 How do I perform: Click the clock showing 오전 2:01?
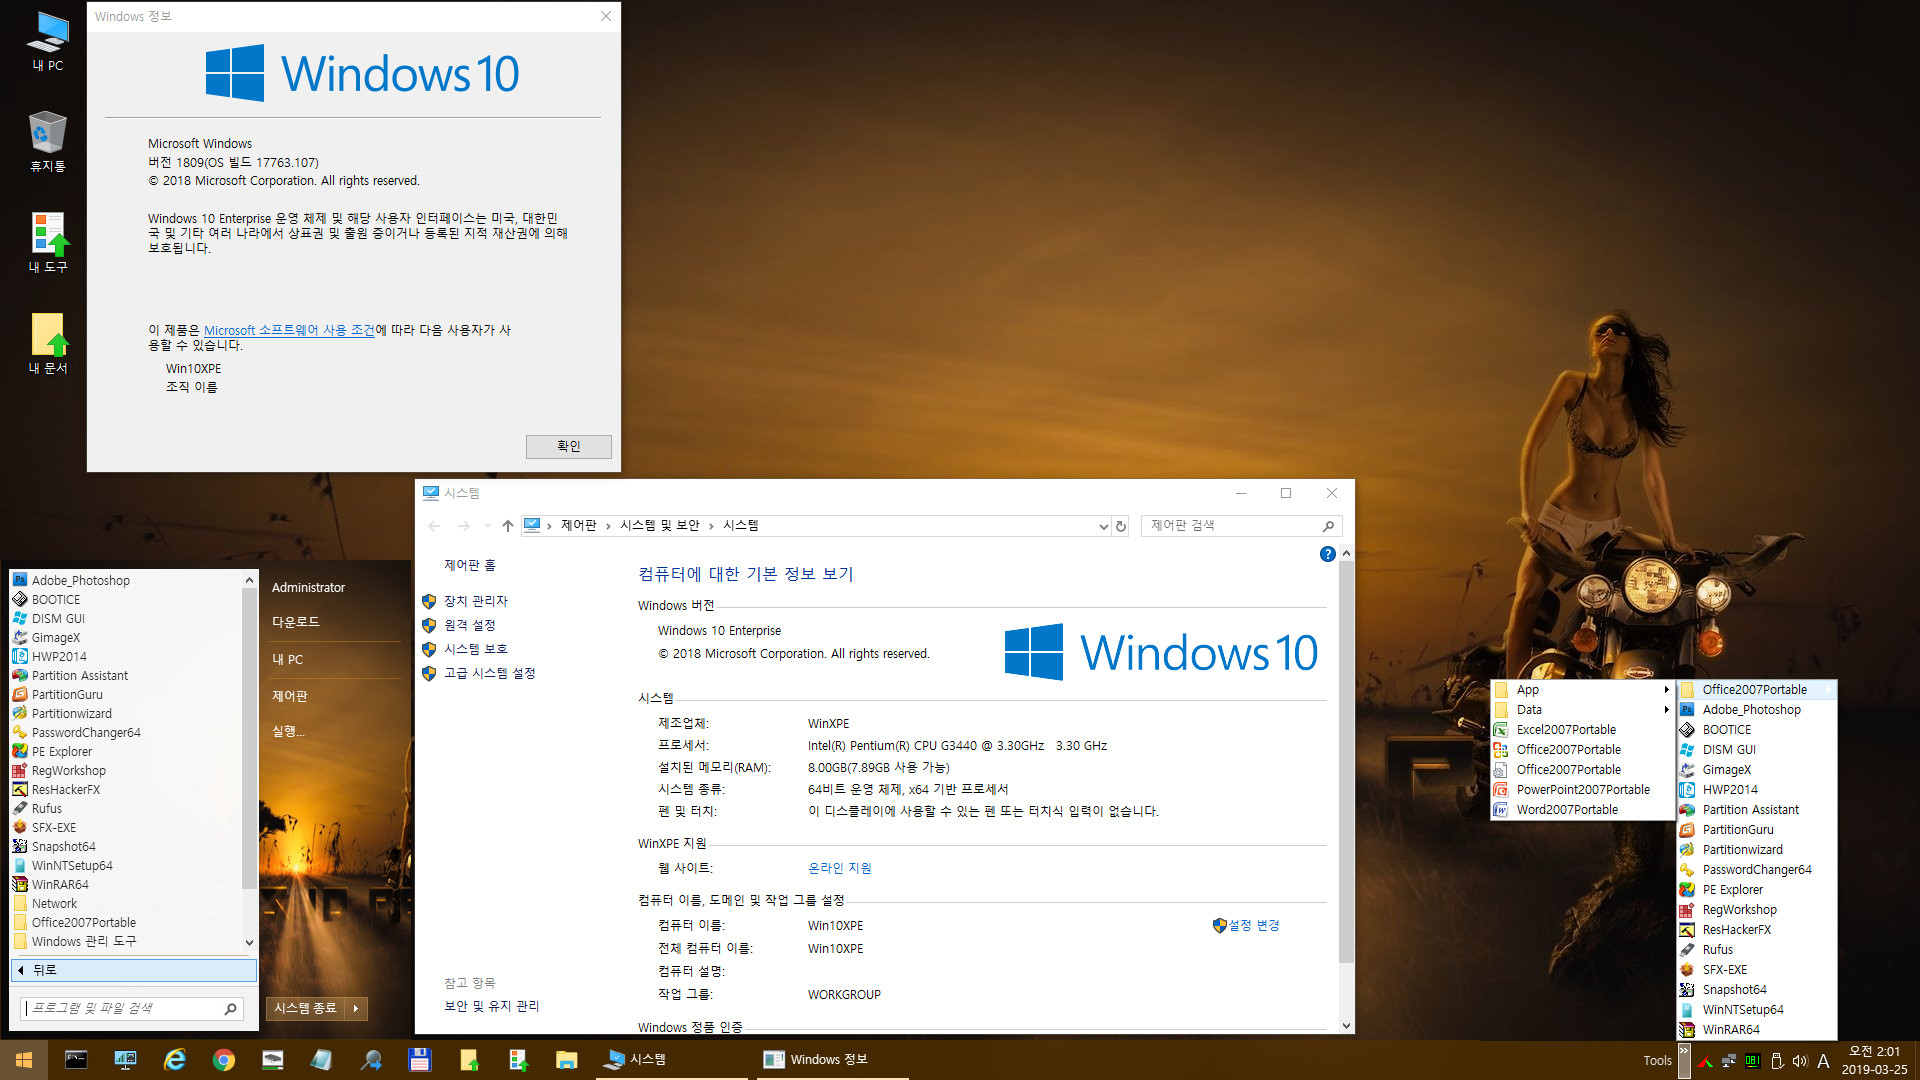(1873, 1051)
